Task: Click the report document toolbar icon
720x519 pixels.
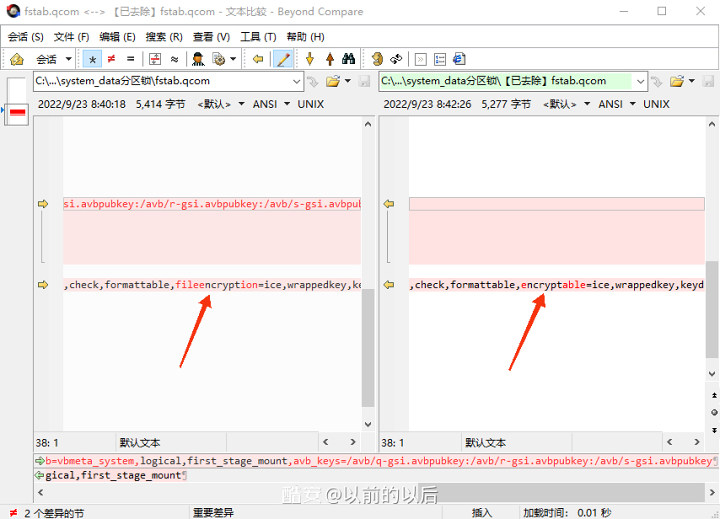Action: (x=459, y=59)
